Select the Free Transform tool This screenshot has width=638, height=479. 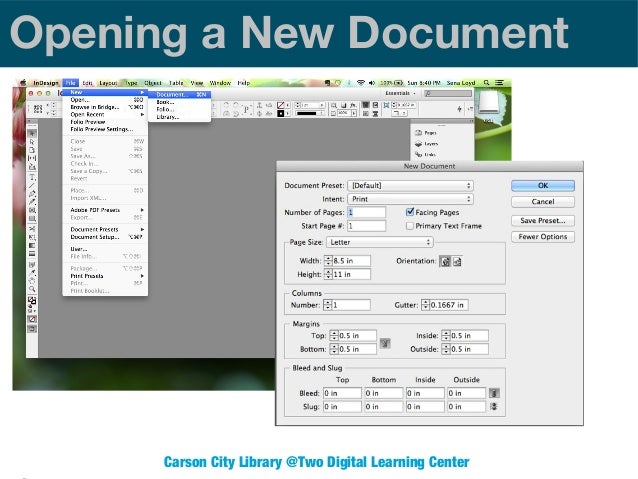32,237
